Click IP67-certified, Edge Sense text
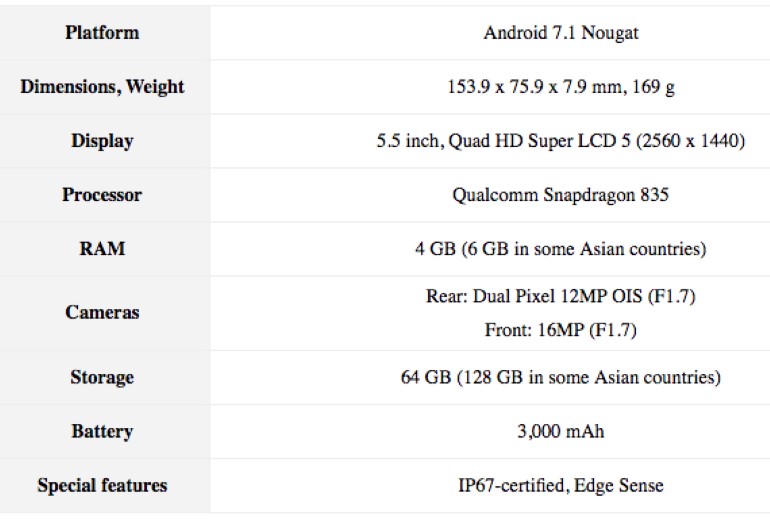 (x=560, y=486)
